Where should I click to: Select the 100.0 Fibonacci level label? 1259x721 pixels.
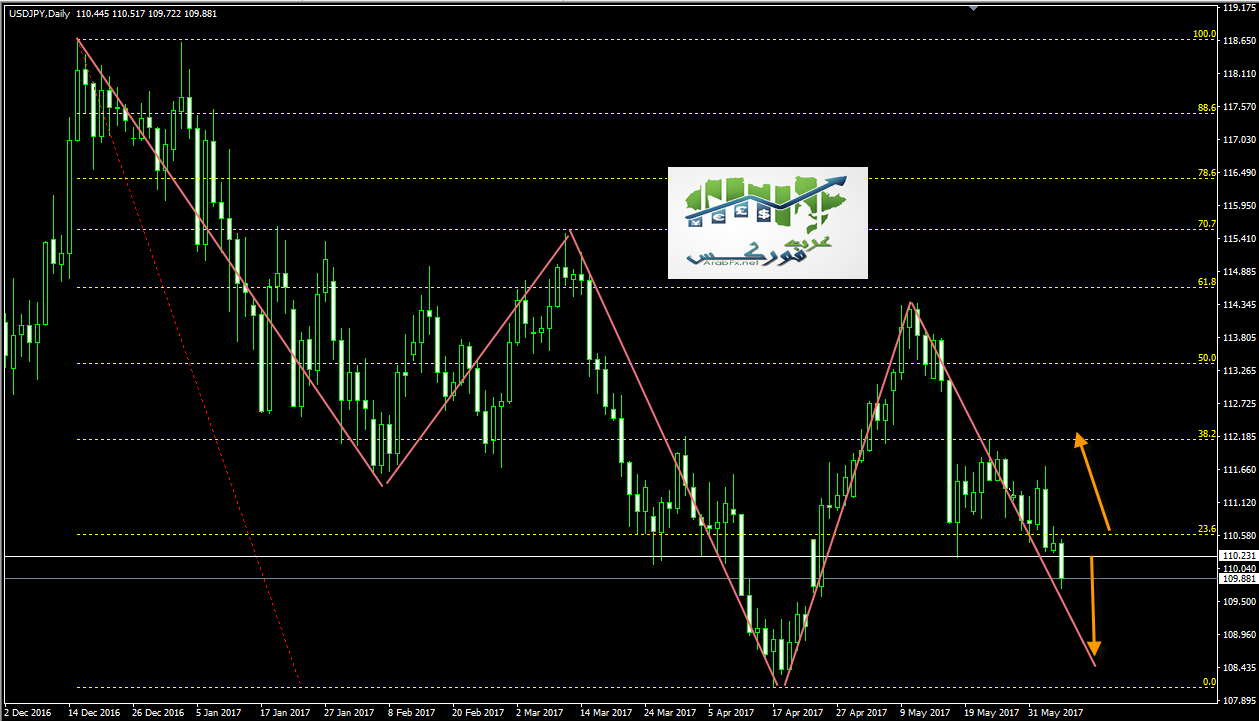click(x=1204, y=34)
